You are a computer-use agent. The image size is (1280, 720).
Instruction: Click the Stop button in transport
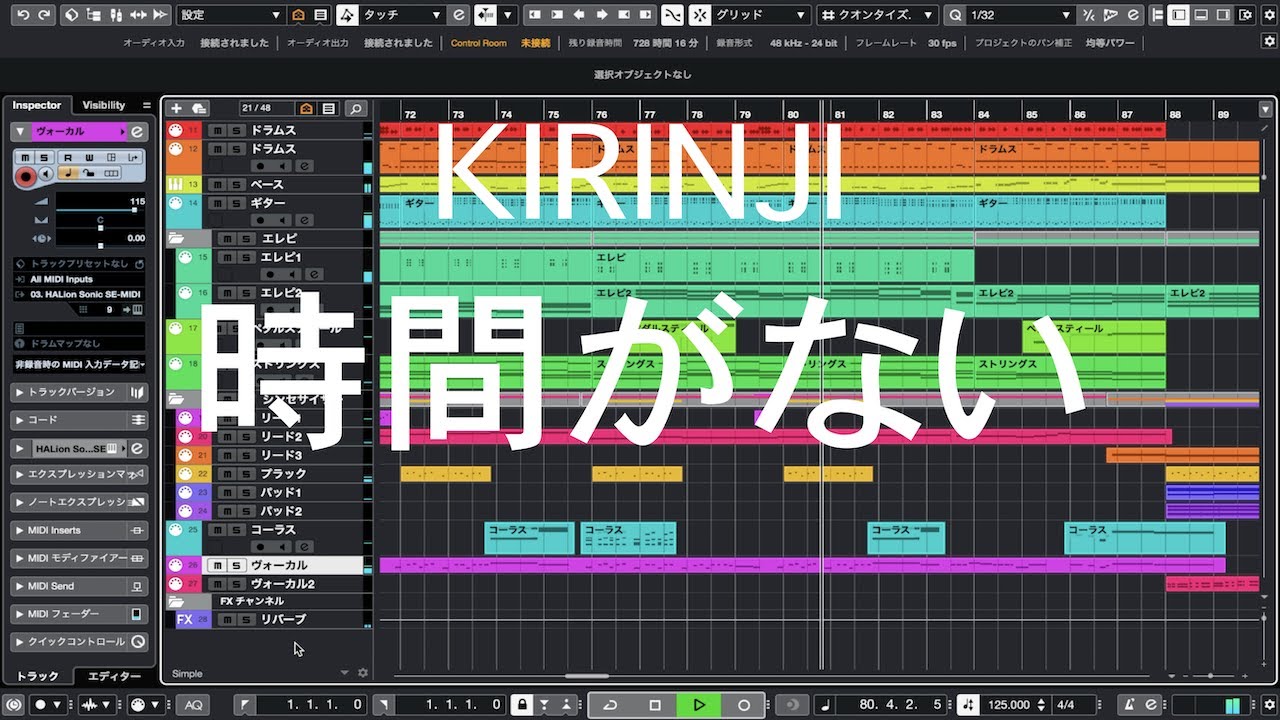tap(655, 705)
